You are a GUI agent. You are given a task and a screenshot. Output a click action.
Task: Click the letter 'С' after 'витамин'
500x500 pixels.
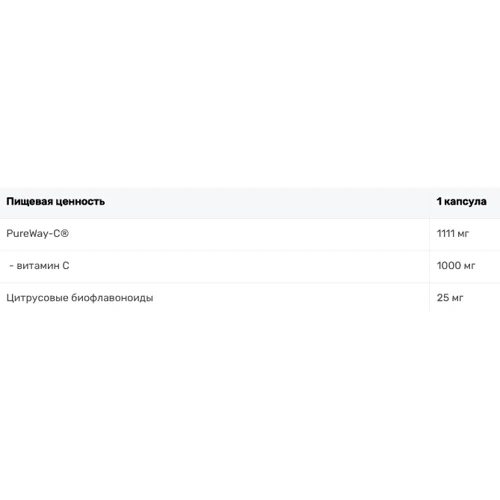[66, 266]
